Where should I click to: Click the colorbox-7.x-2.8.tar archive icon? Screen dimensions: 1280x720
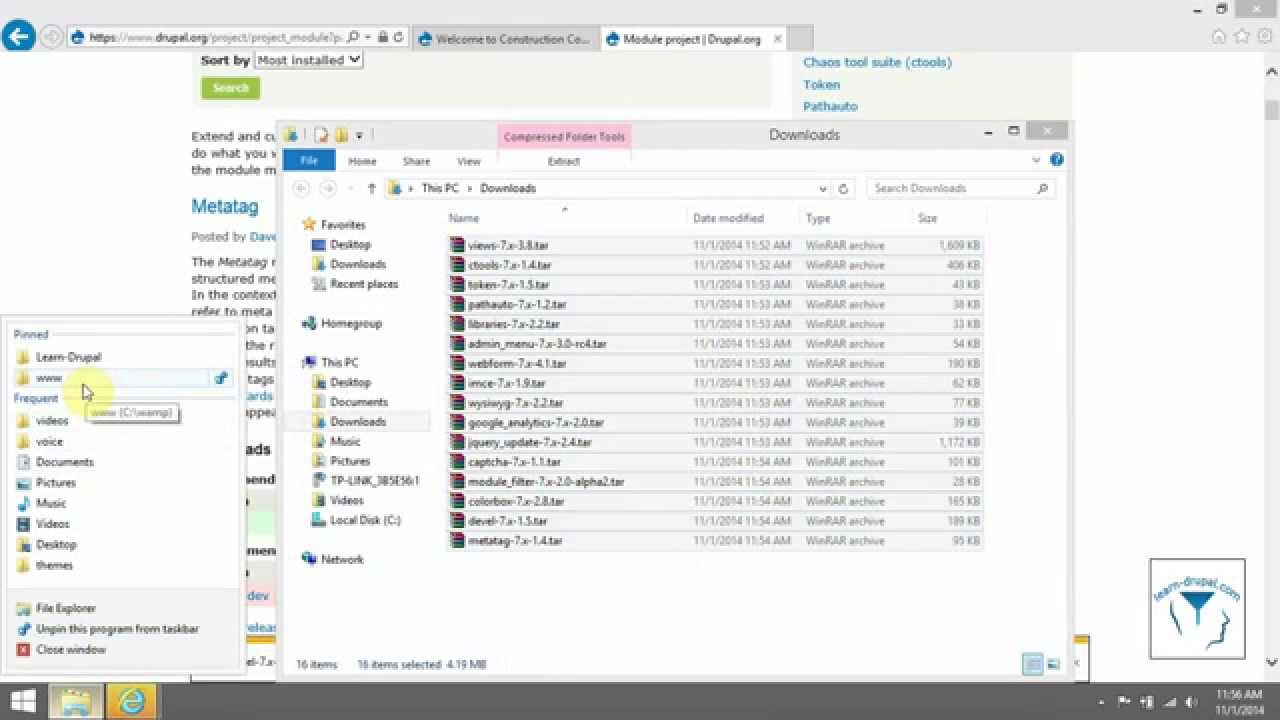[457, 501]
